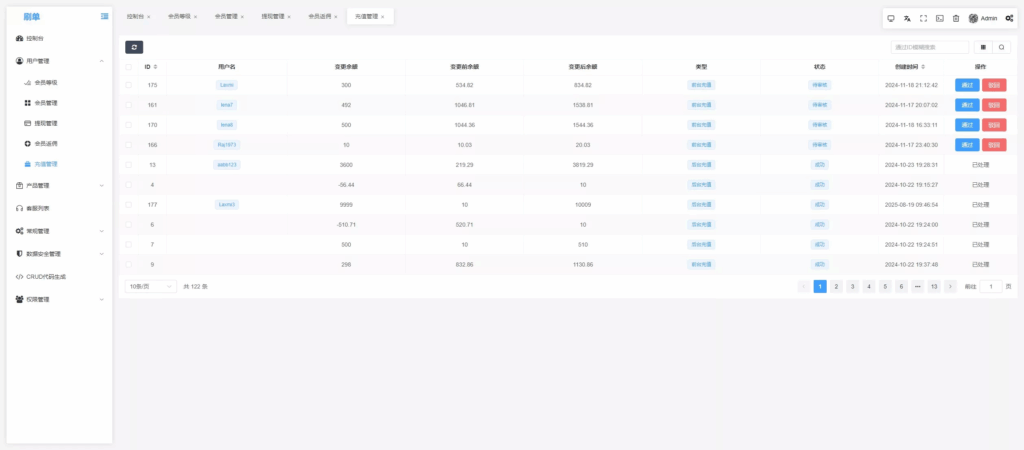Collapse the sidebar using the menu fold icon
Viewport: 1024px width, 450px height.
(x=105, y=17)
